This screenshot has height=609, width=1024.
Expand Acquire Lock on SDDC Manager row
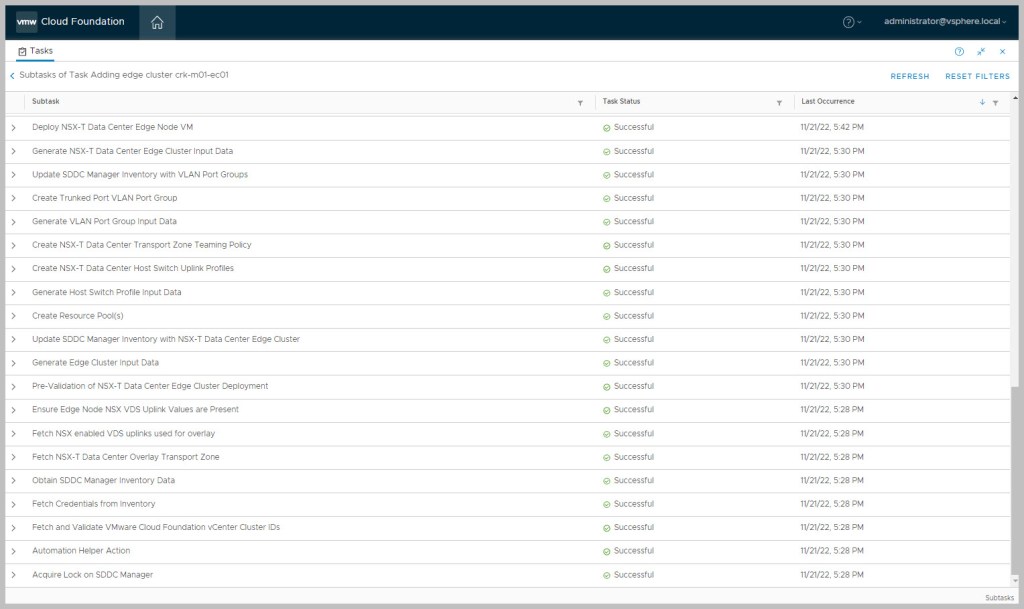point(13,575)
